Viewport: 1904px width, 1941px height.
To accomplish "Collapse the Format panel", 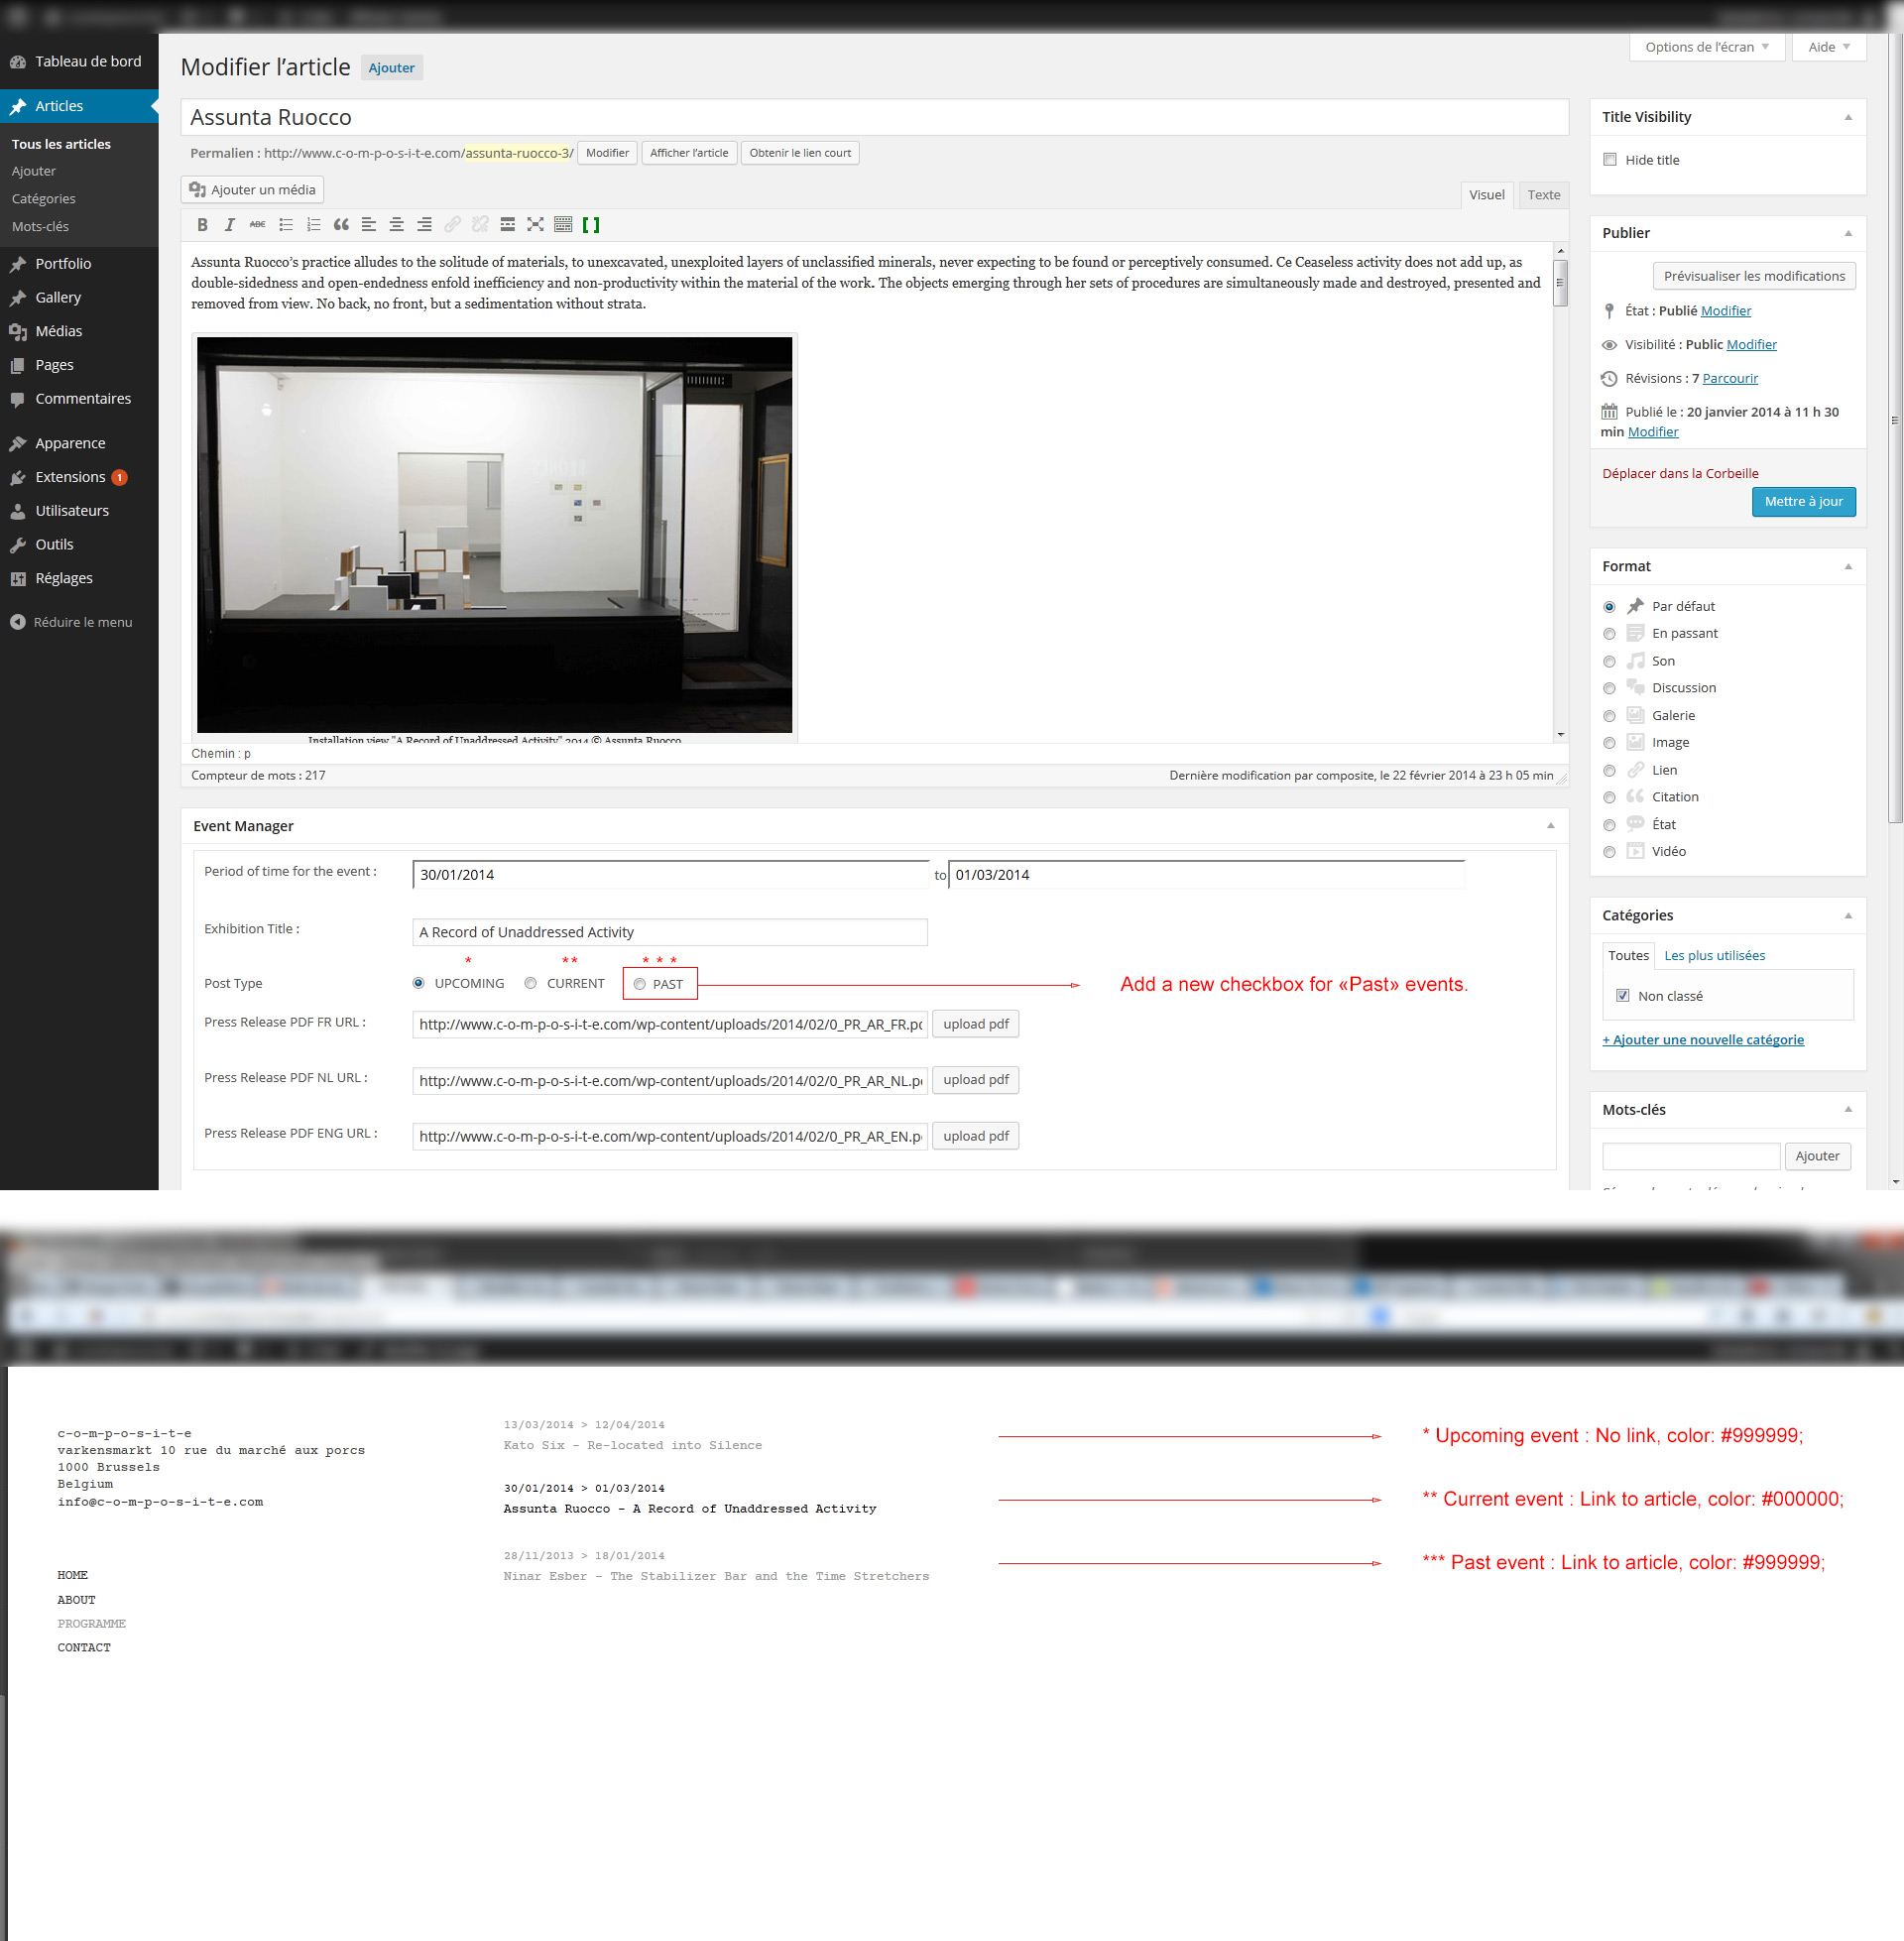I will [1848, 566].
